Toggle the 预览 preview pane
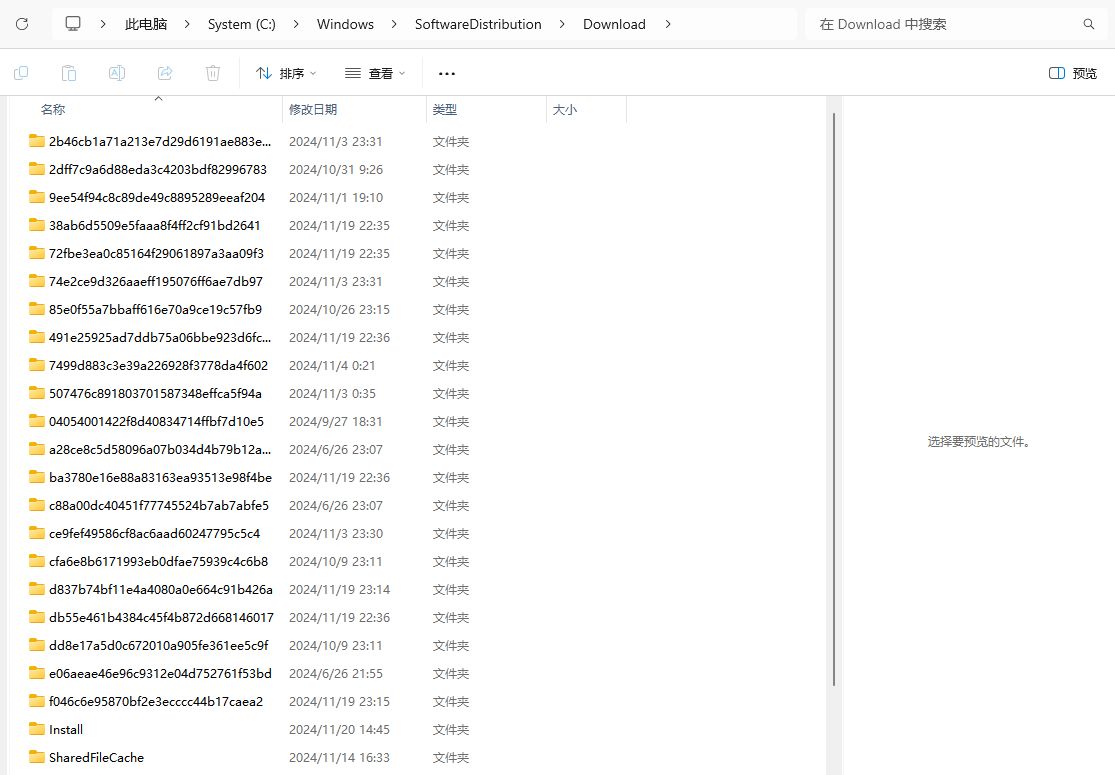 1073,73
